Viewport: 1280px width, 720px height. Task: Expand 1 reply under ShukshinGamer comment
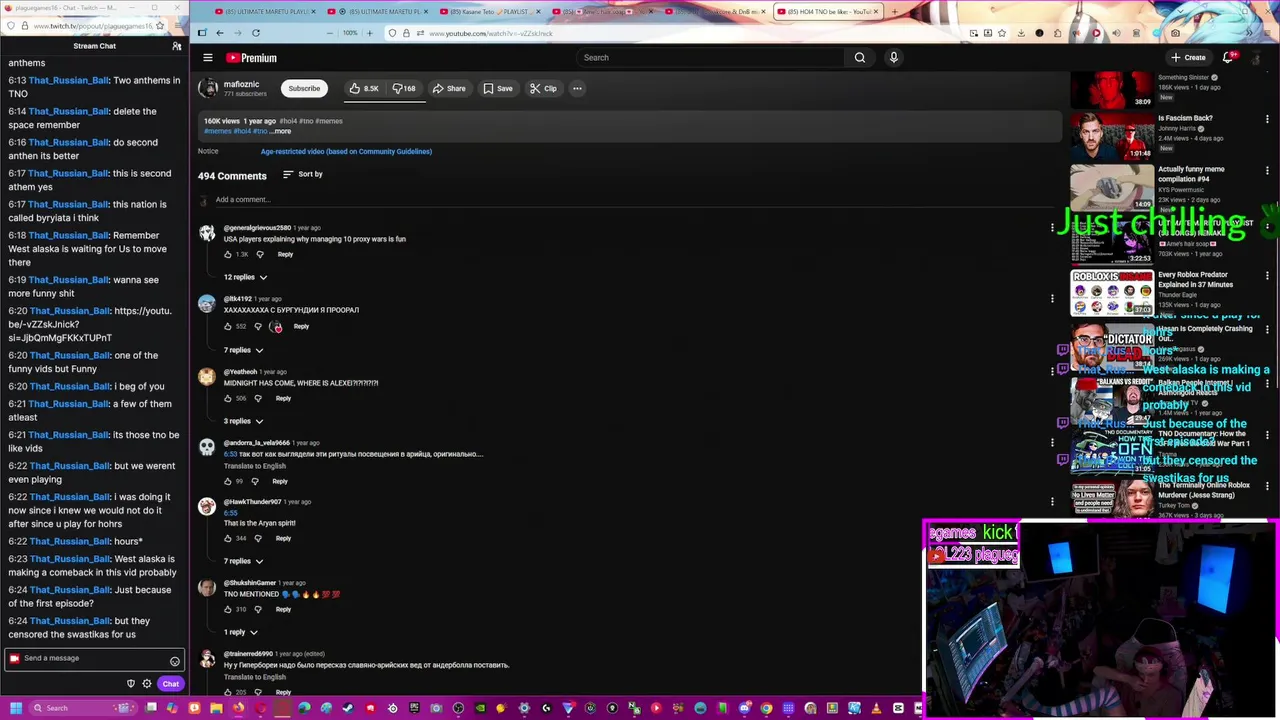click(240, 632)
